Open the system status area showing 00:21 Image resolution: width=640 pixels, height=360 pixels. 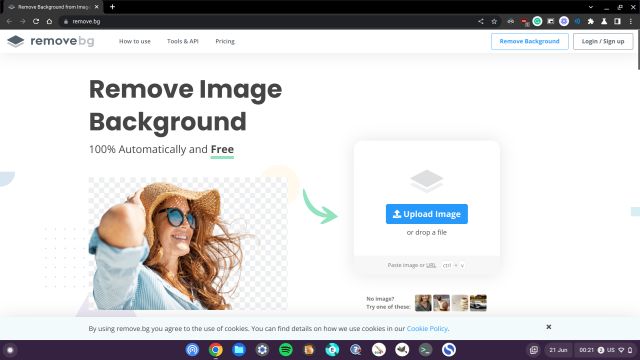tap(605, 350)
